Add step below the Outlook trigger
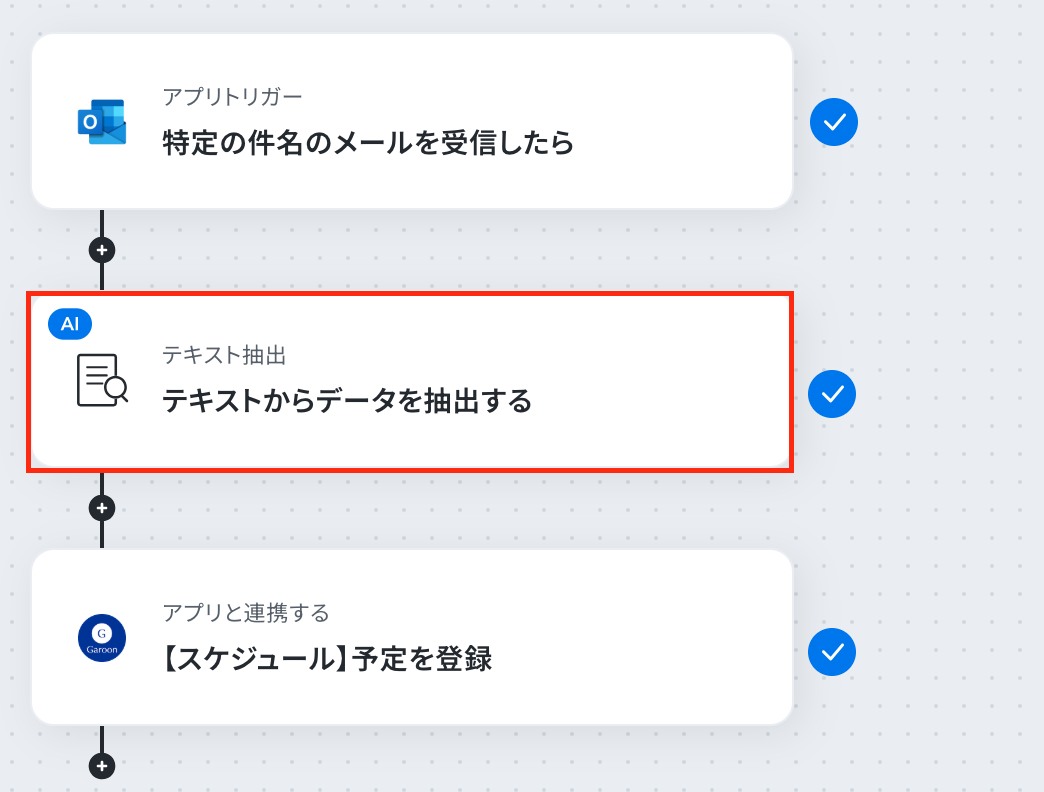Viewport: 1044px width, 792px height. coord(102,250)
